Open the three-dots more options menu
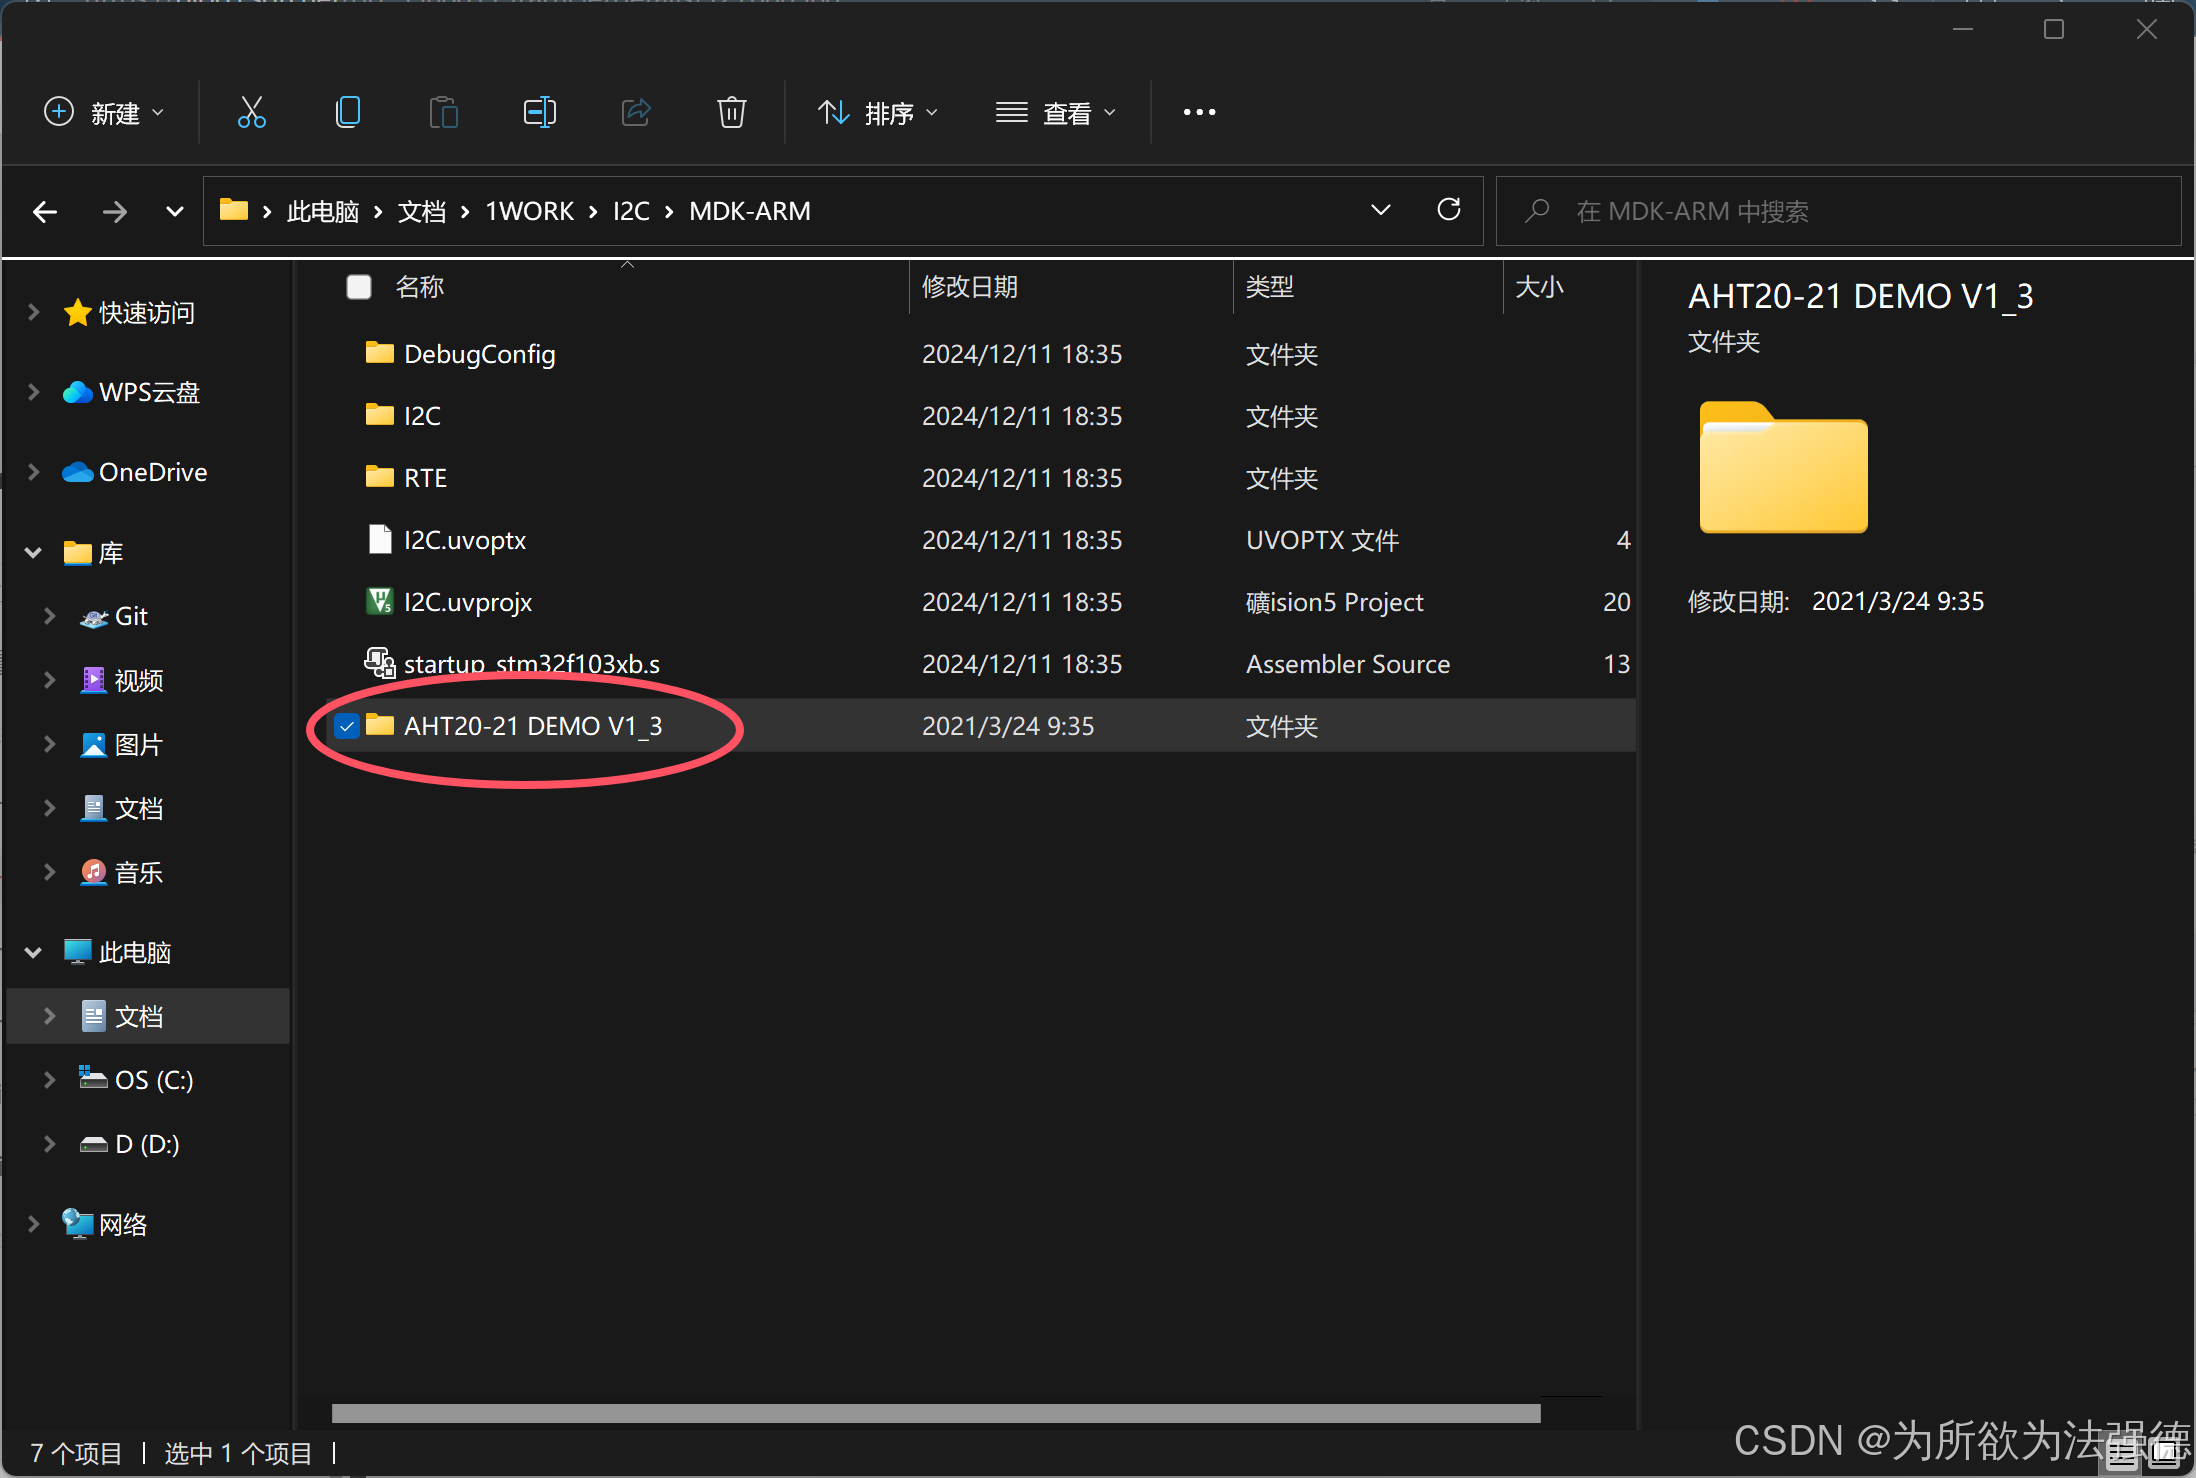Viewport: 2196px width, 1478px height. click(x=1199, y=112)
